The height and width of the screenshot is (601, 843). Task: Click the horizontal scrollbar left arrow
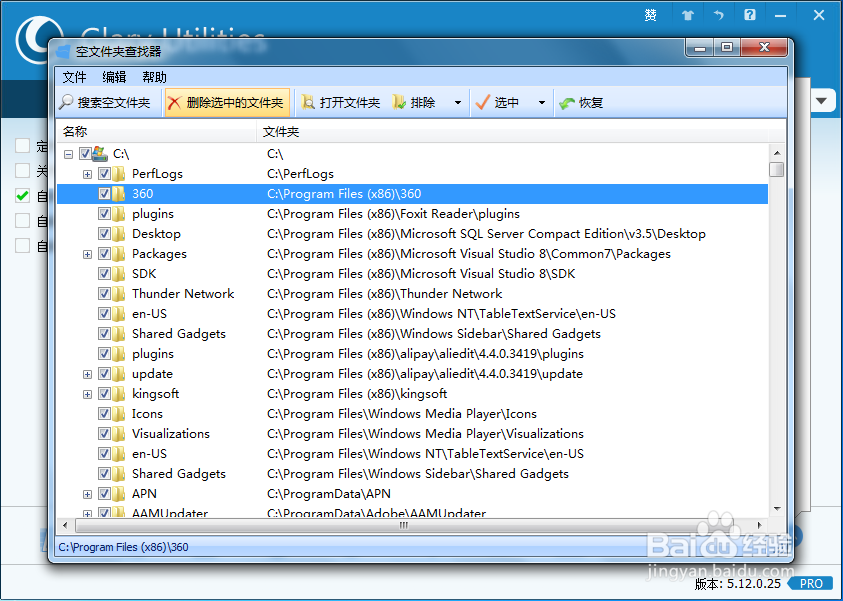tap(65, 525)
